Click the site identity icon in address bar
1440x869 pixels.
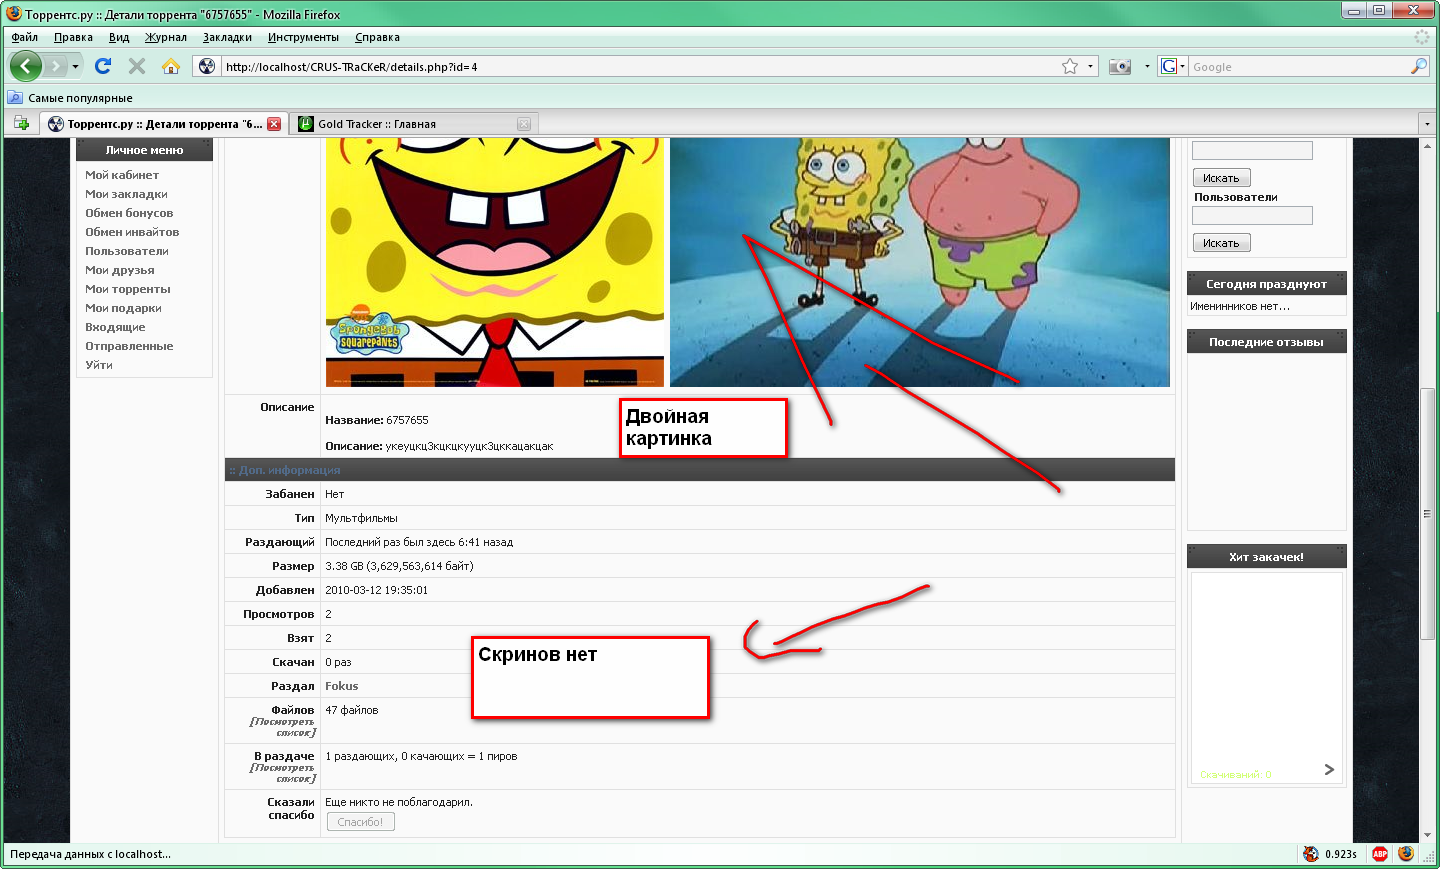coord(207,66)
